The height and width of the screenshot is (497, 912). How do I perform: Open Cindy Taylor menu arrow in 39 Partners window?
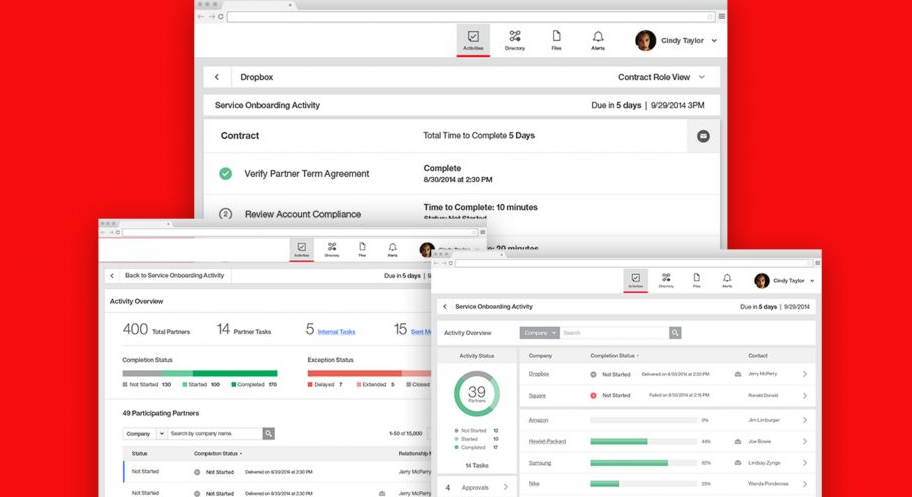click(x=813, y=281)
